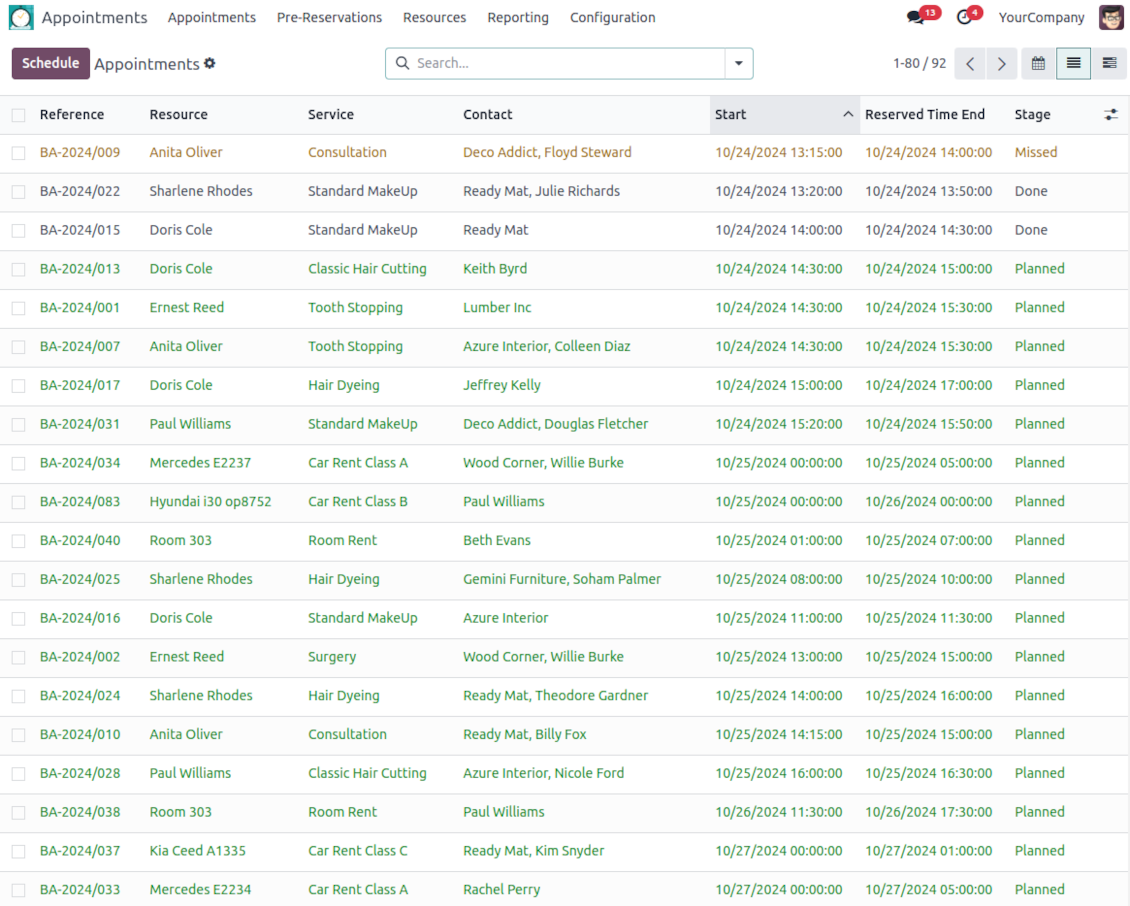
Task: Switch to calendar view
Action: (1038, 63)
